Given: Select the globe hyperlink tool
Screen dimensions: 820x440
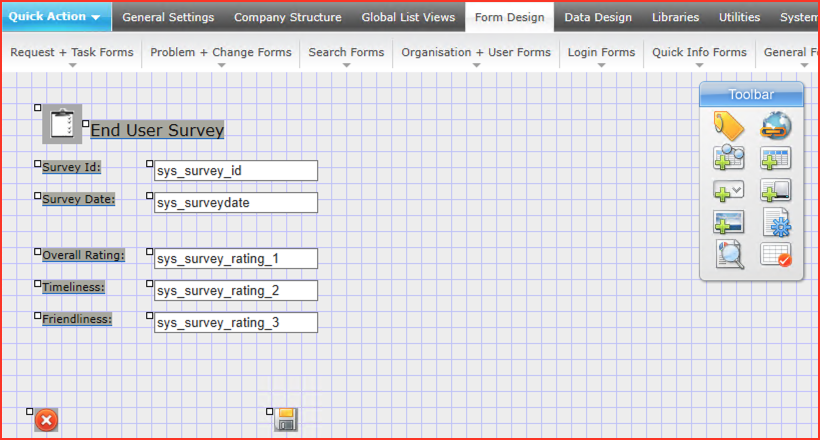Looking at the screenshot, I should pos(776,126).
